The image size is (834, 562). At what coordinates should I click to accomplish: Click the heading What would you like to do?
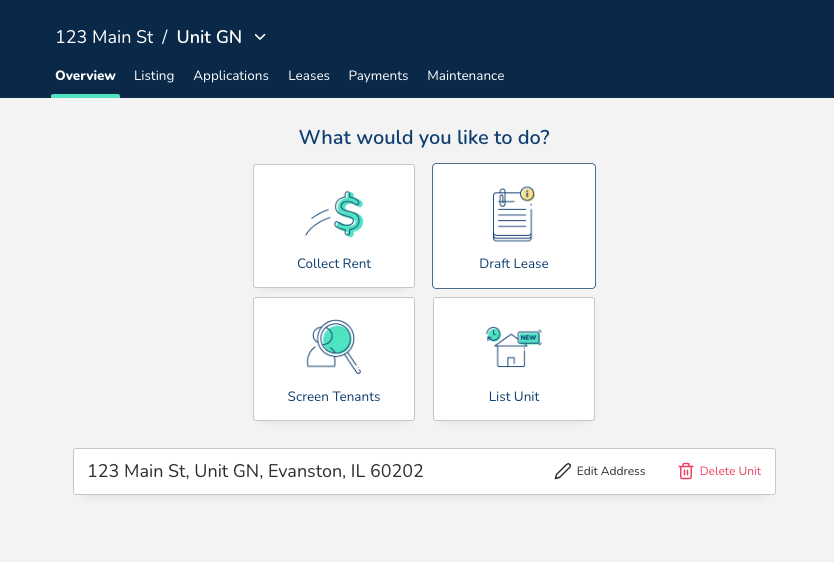coord(424,137)
